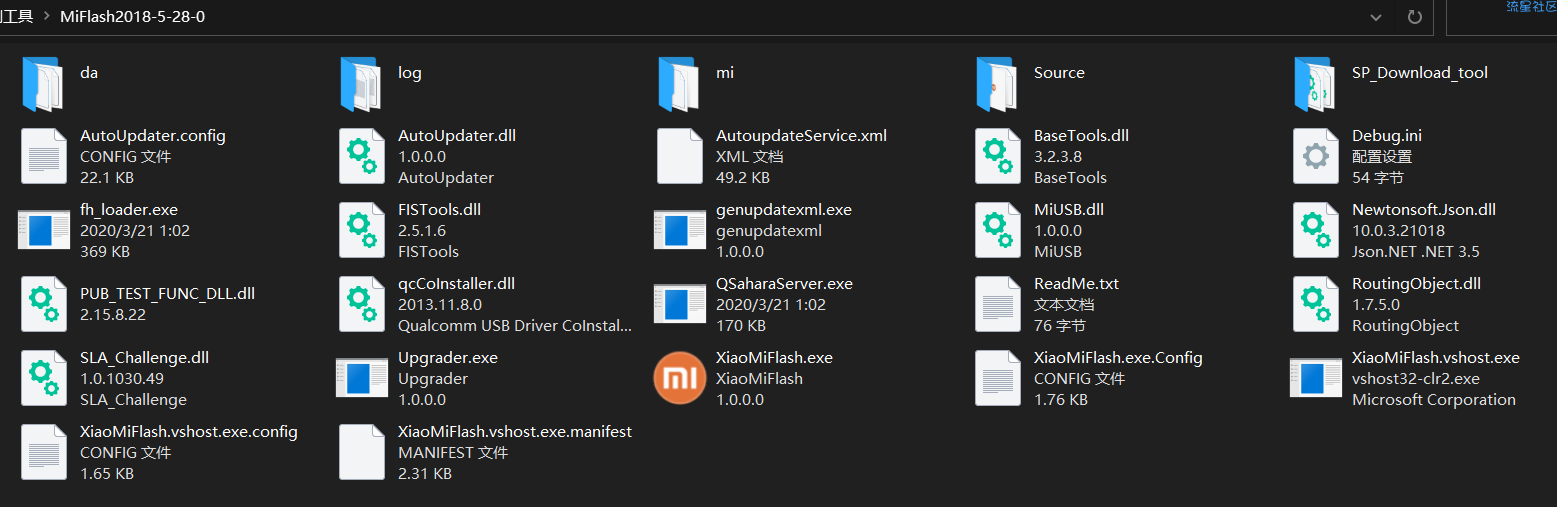1557x507 pixels.
Task: Click the file name BaseTools.dll
Action: tap(1081, 136)
